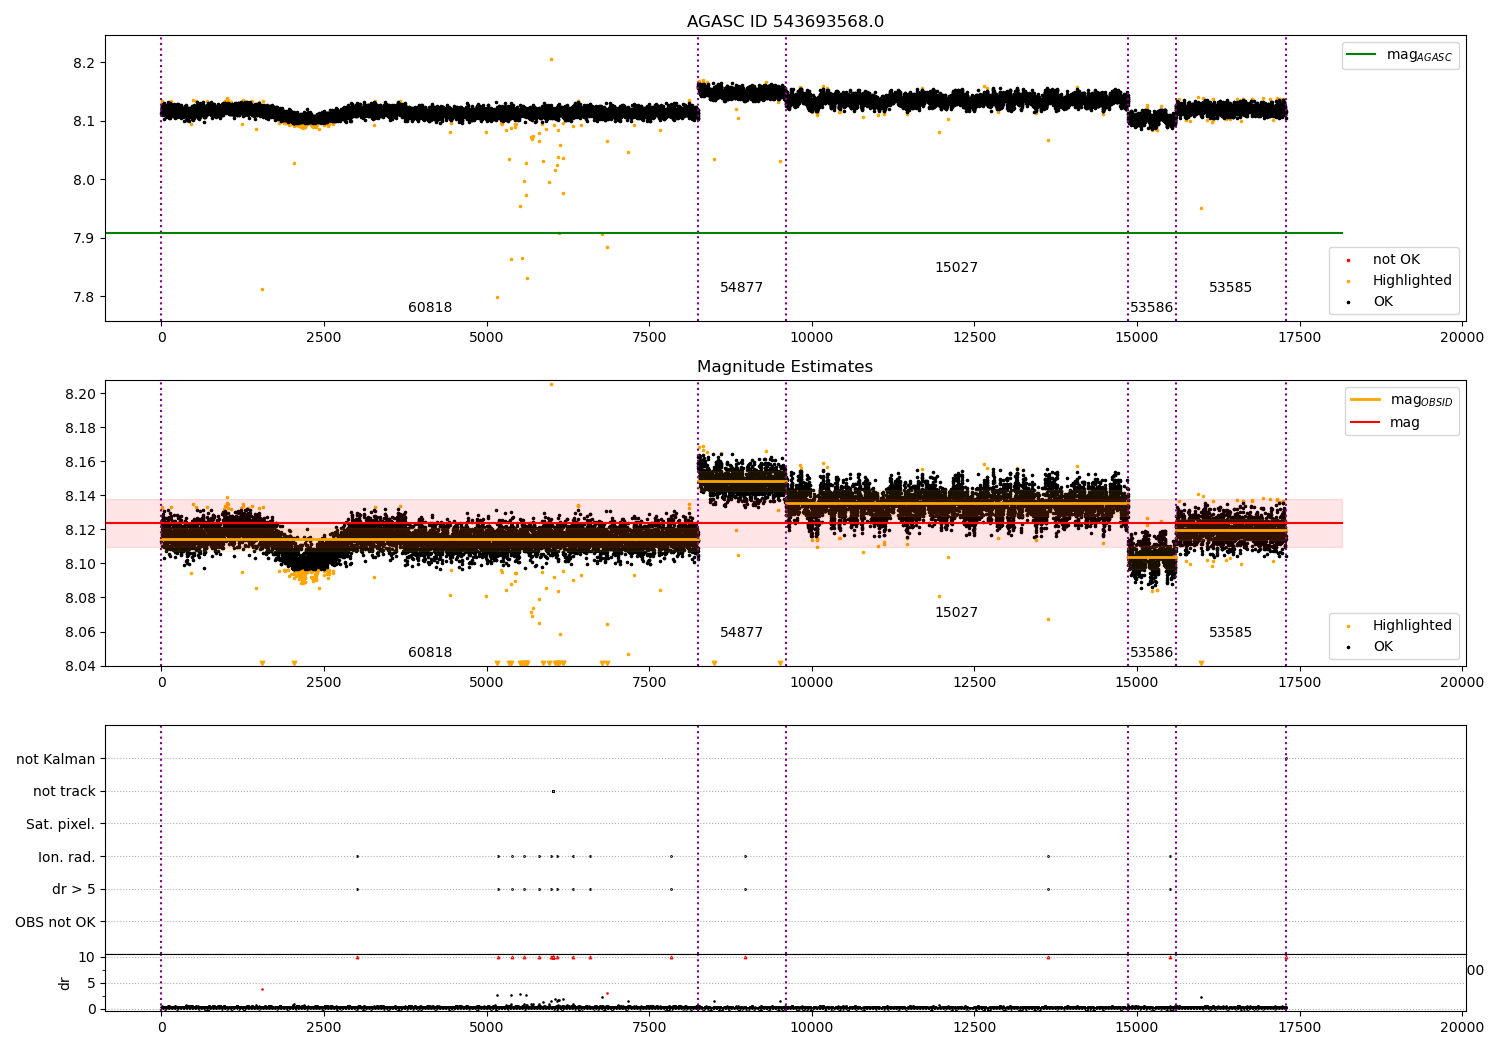Click the 15000 x-tick under the top plot

[x=1137, y=338]
